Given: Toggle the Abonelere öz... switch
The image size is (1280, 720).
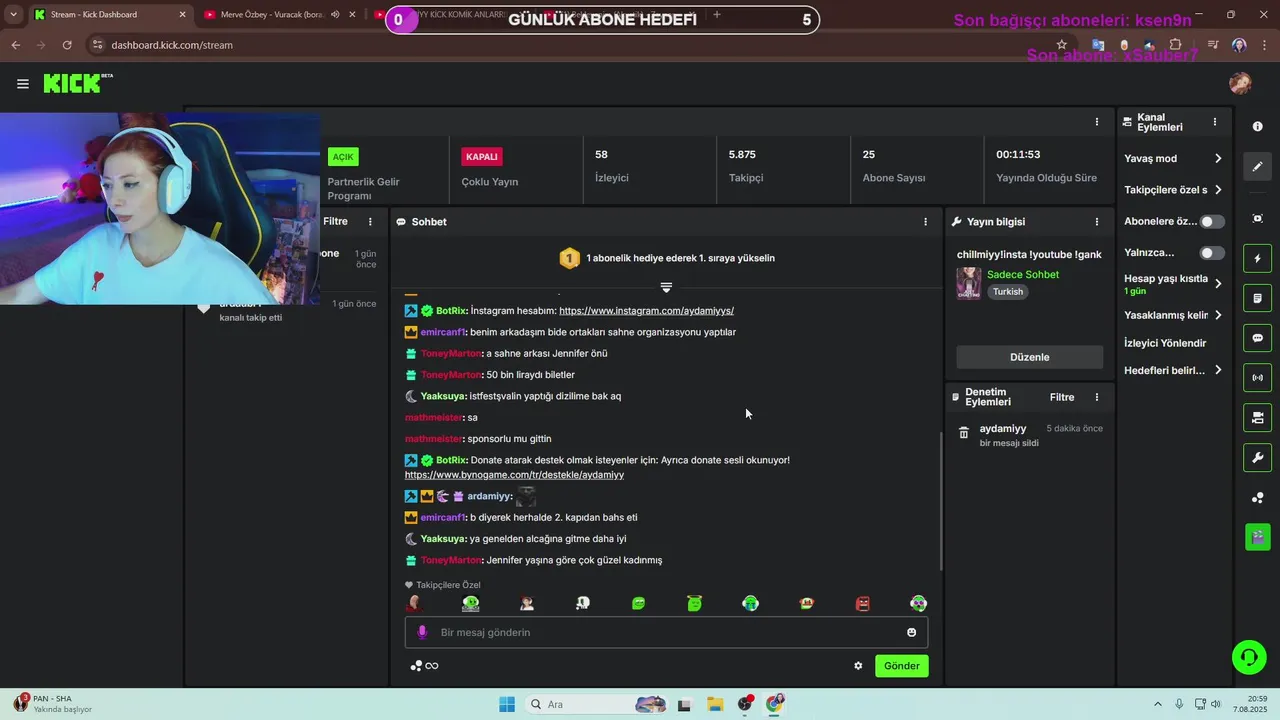Looking at the screenshot, I should [x=1212, y=222].
